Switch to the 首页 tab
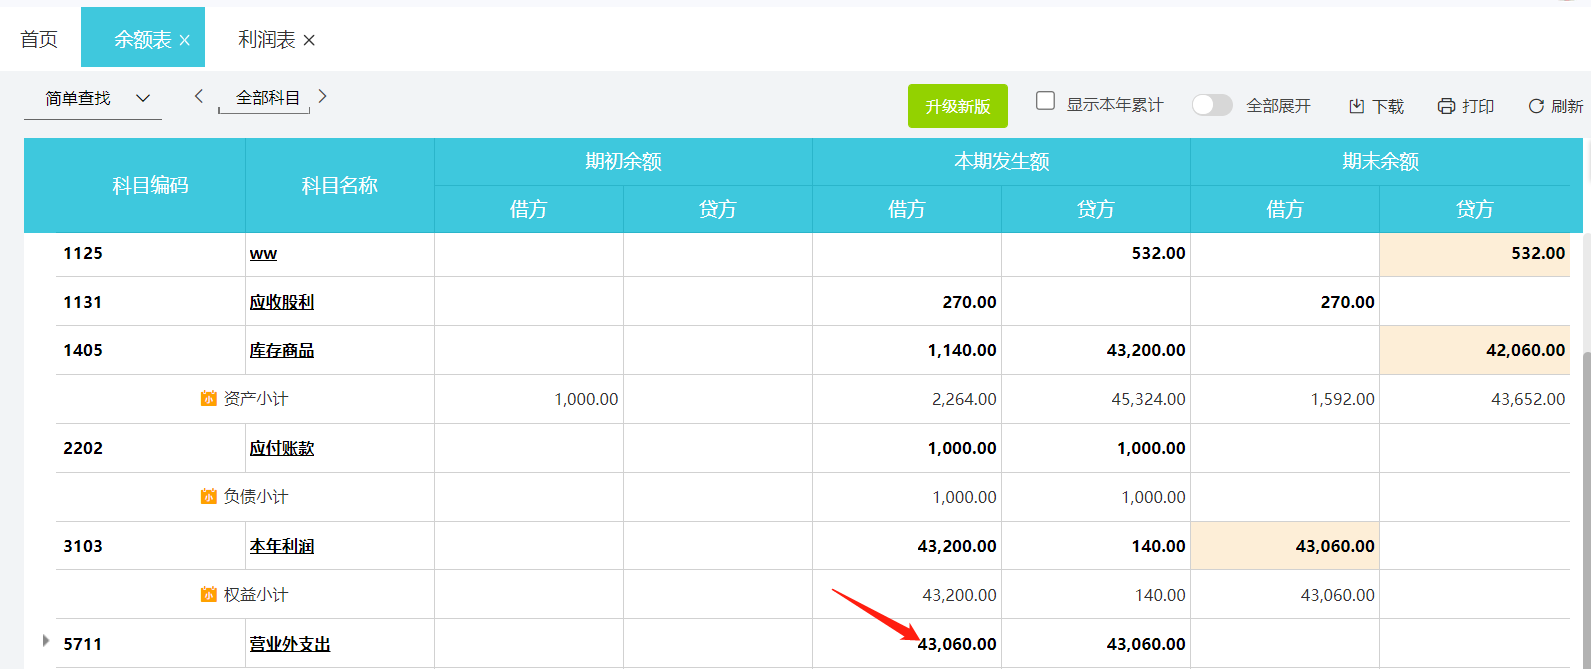The image size is (1591, 669). point(39,39)
